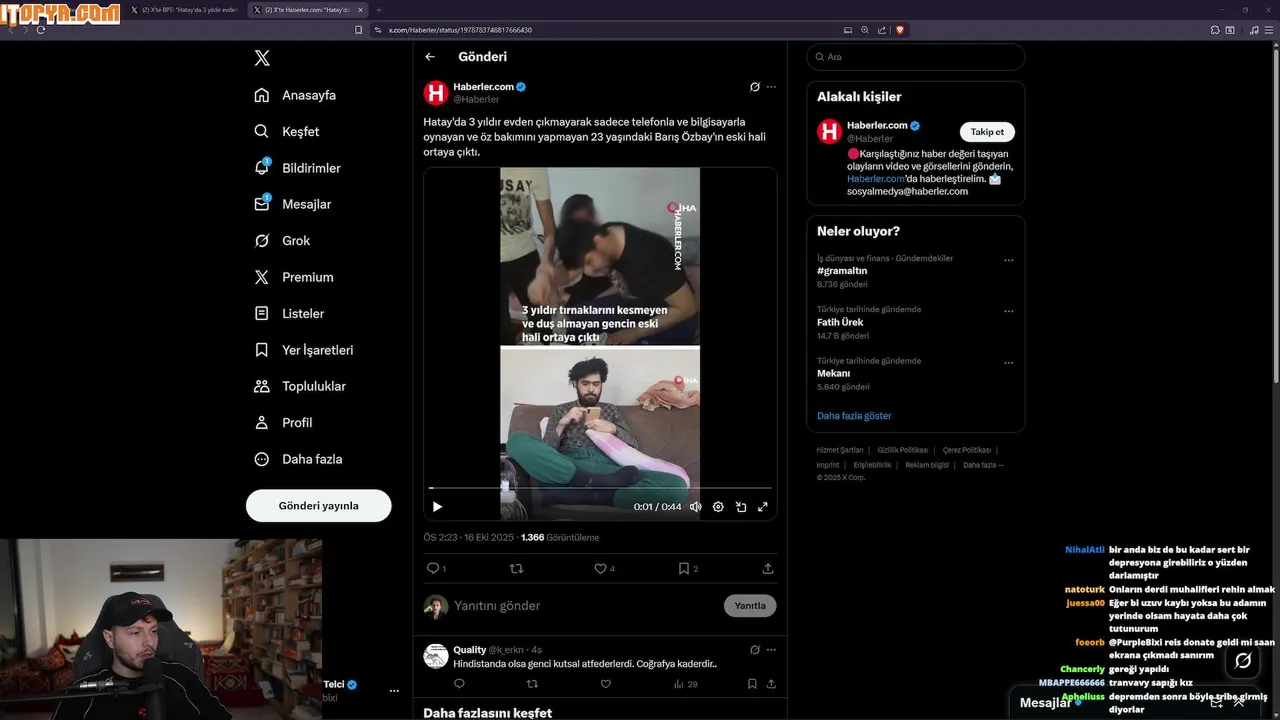The image size is (1280, 720).
Task: Switch to the X'te BPT browser tab
Action: click(x=184, y=10)
